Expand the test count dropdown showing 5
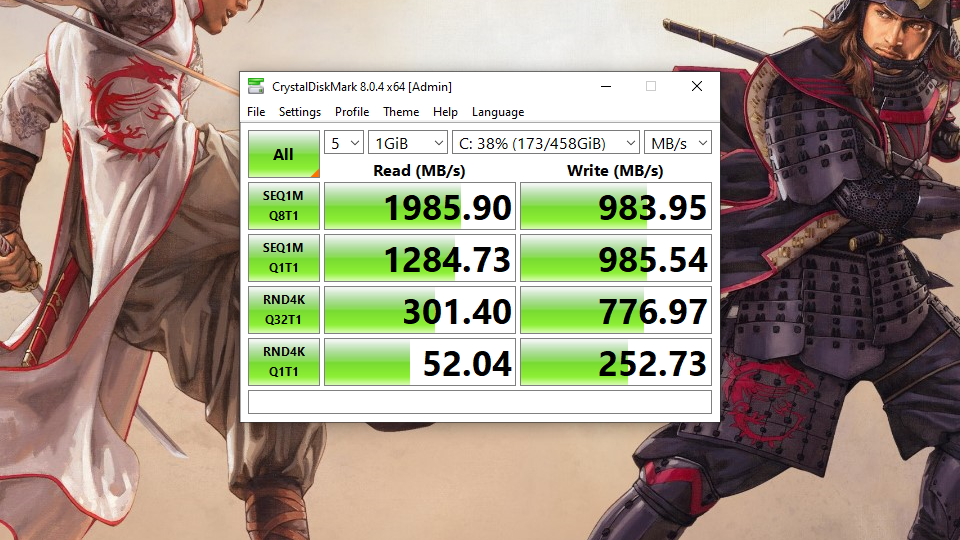Viewport: 960px width, 540px height. pos(344,143)
